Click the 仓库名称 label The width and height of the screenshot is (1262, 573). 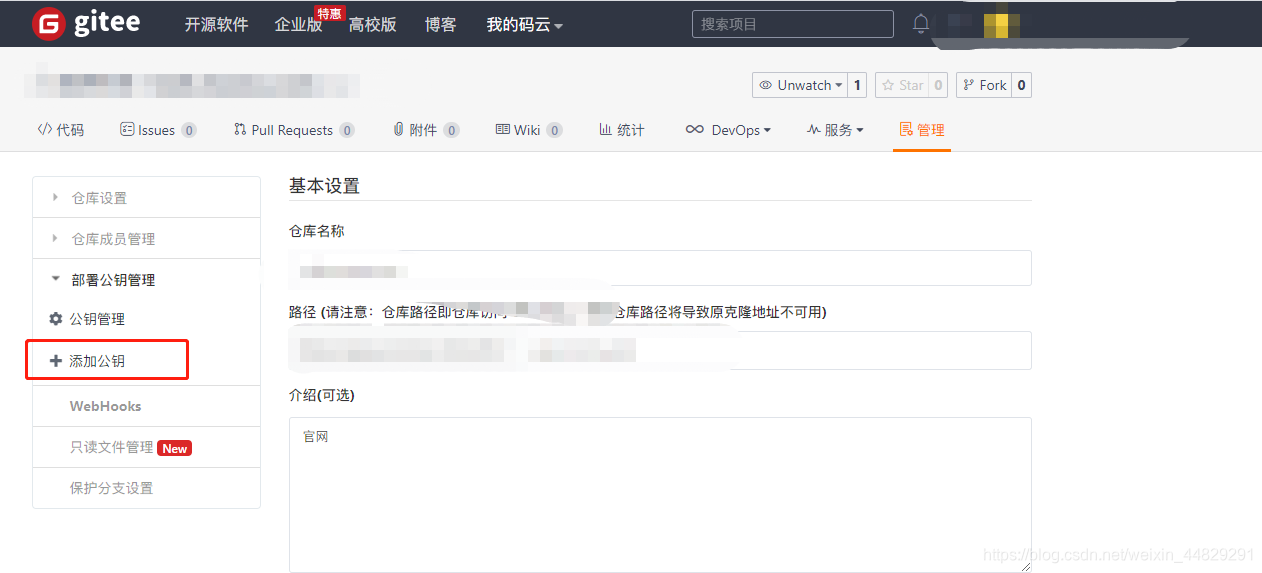click(x=317, y=231)
